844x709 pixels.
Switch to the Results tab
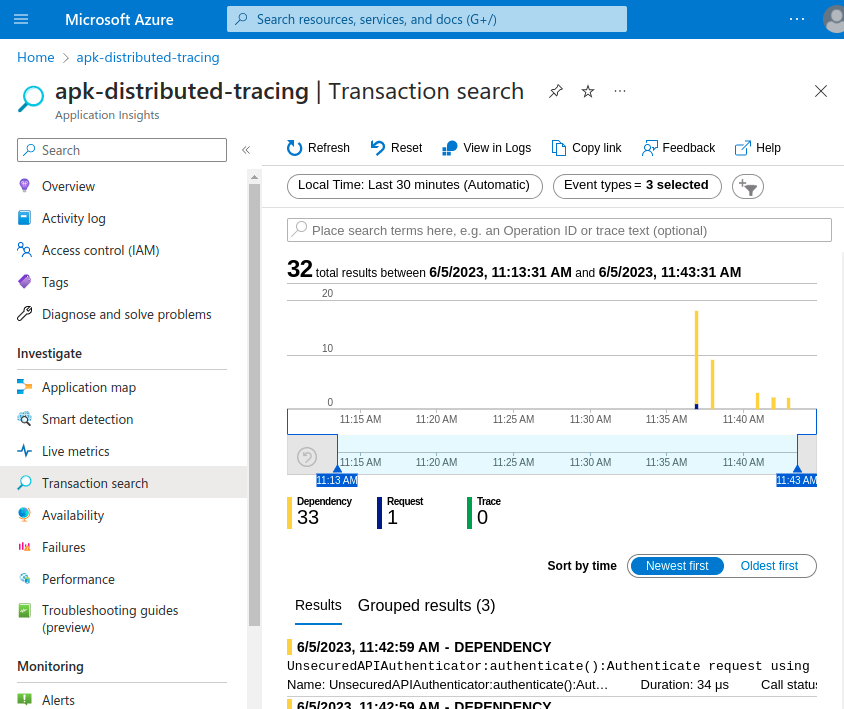[318, 606]
